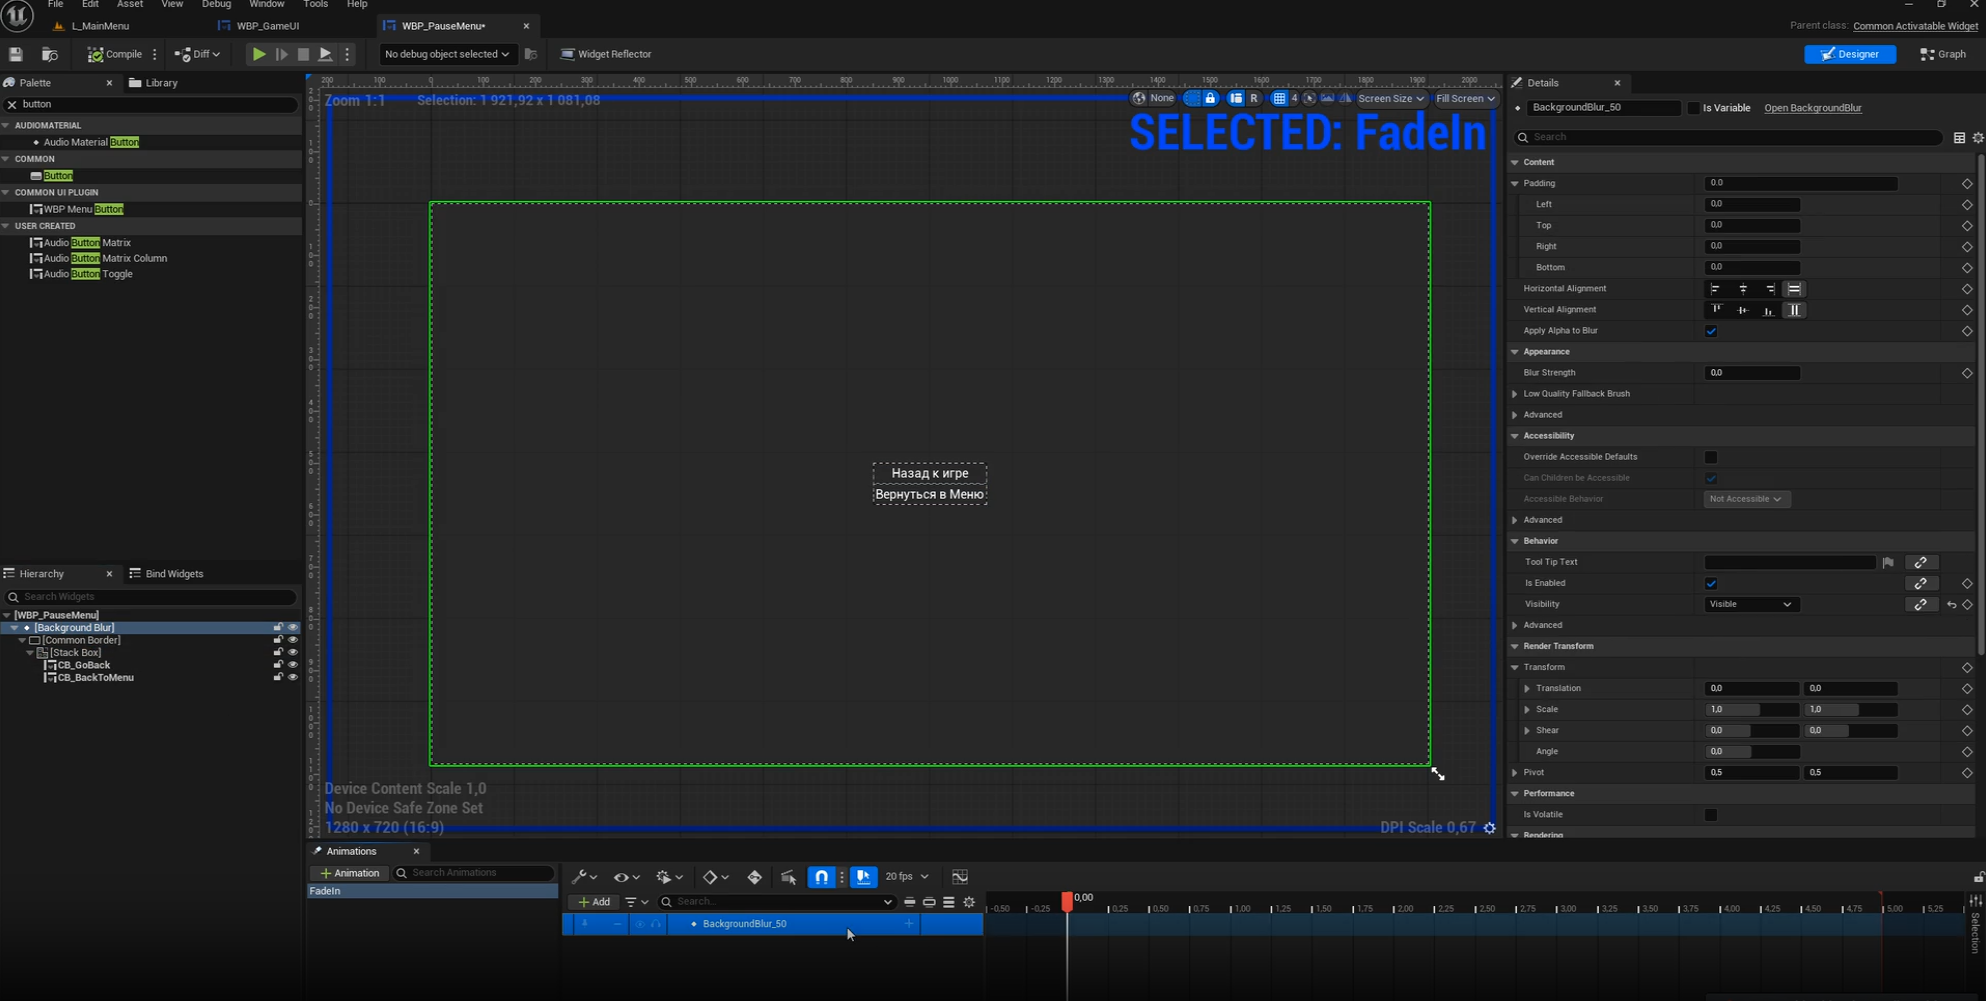Image resolution: width=1986 pixels, height=1001 pixels.
Task: Open the Visibility dropdown
Action: click(x=1749, y=604)
